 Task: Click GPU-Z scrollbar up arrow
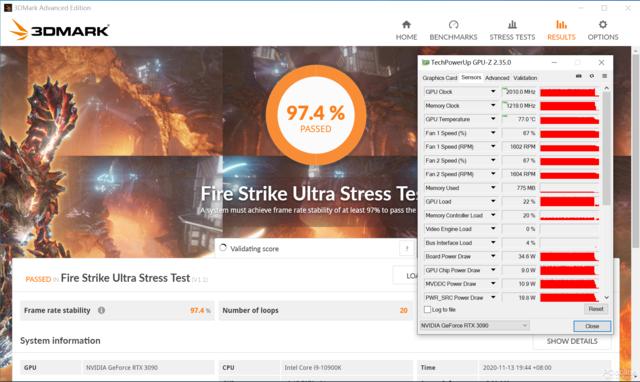click(x=606, y=88)
